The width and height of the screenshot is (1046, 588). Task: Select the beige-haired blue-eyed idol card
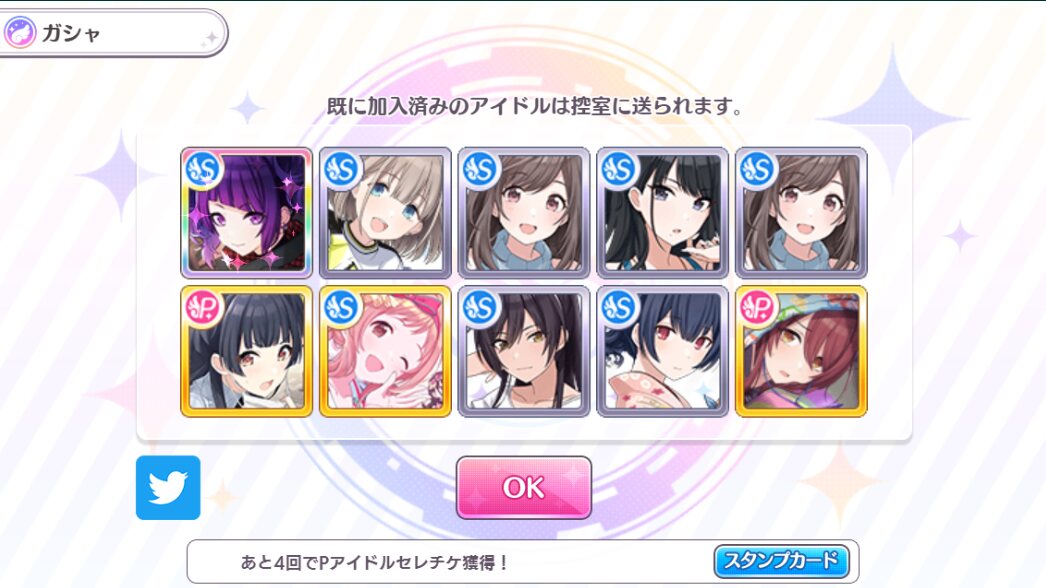coord(385,213)
